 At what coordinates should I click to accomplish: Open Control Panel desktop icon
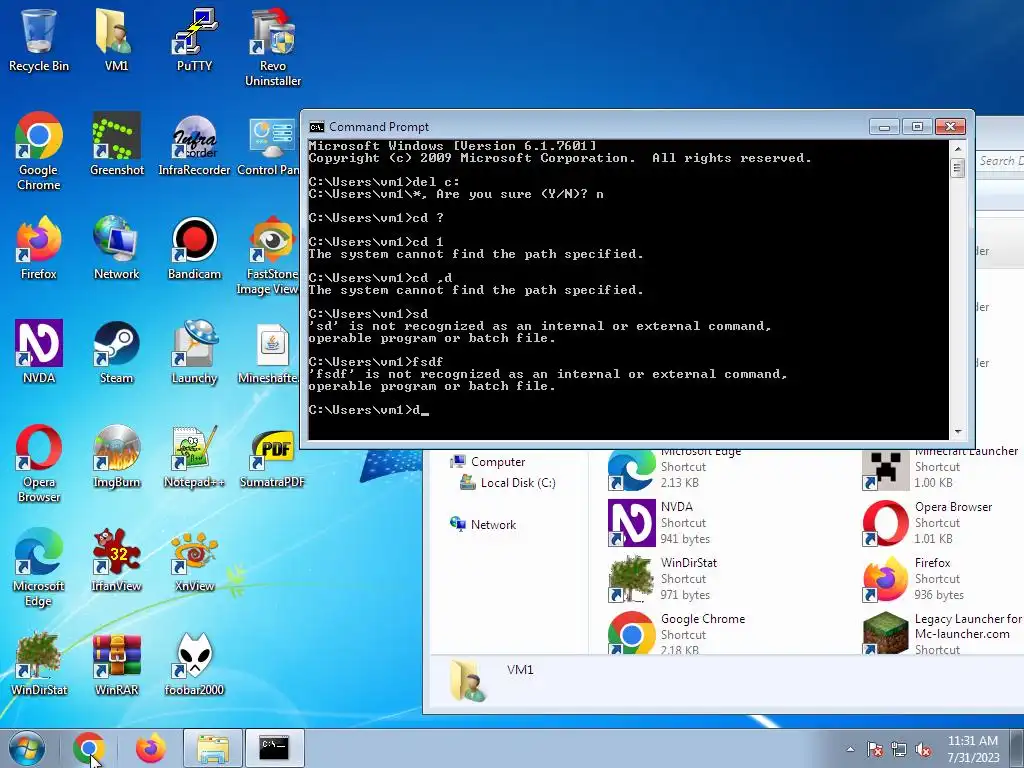268,143
